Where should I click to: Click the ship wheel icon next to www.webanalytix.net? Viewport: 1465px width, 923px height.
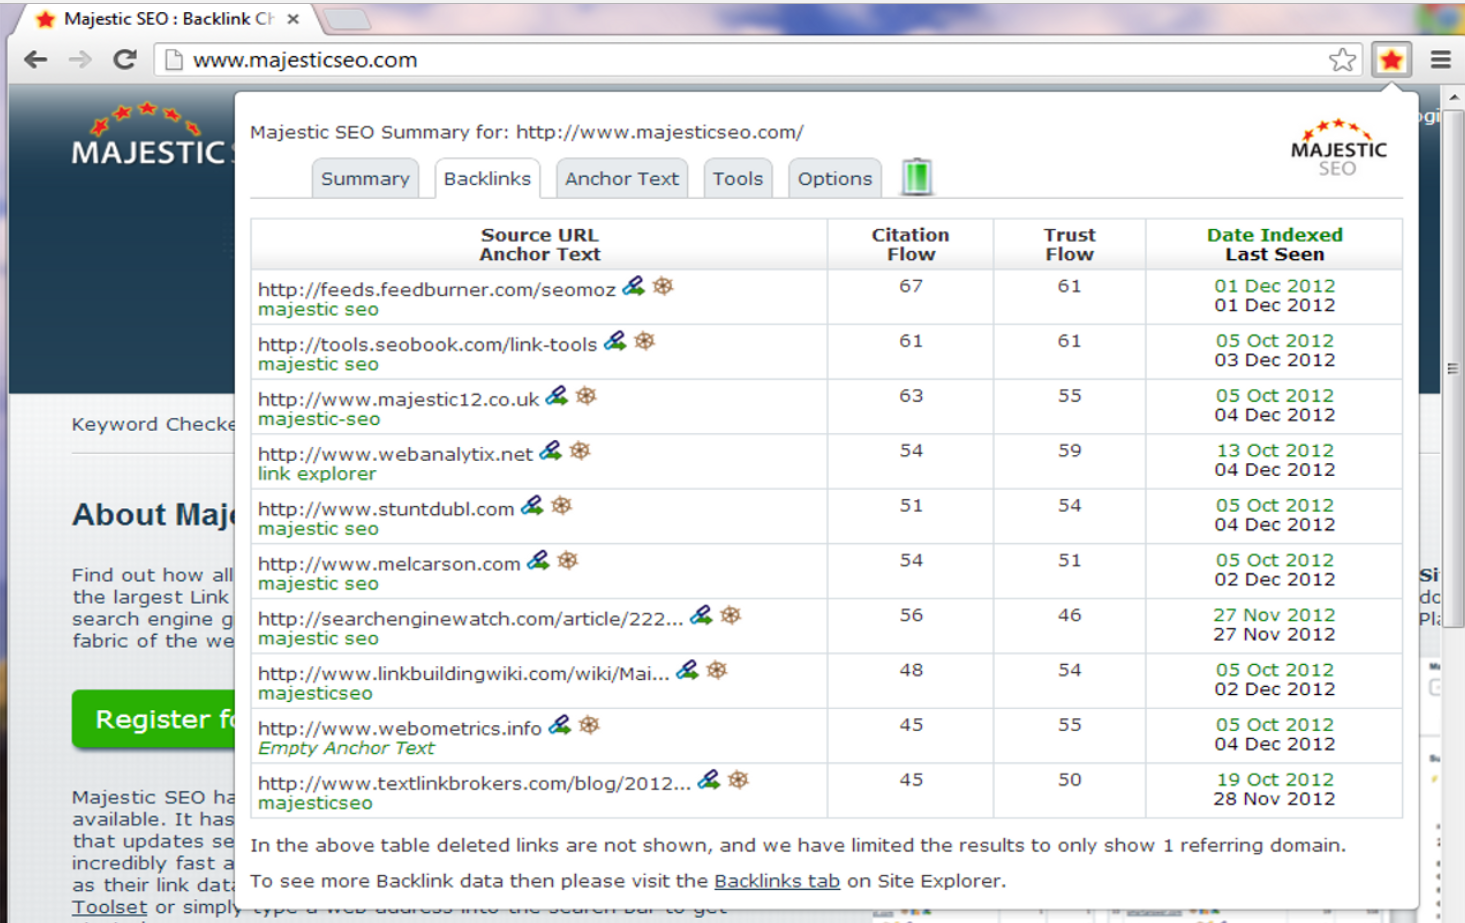pyautogui.click(x=580, y=452)
